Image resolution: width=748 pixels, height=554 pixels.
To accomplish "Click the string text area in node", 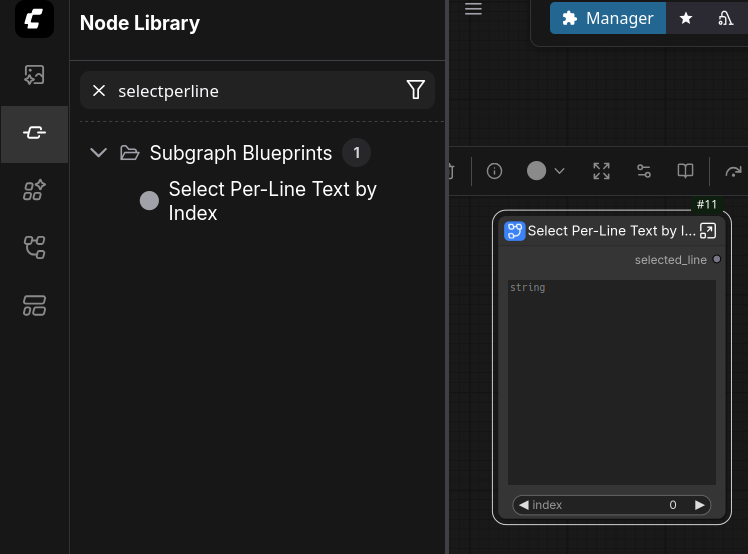I will pos(612,382).
